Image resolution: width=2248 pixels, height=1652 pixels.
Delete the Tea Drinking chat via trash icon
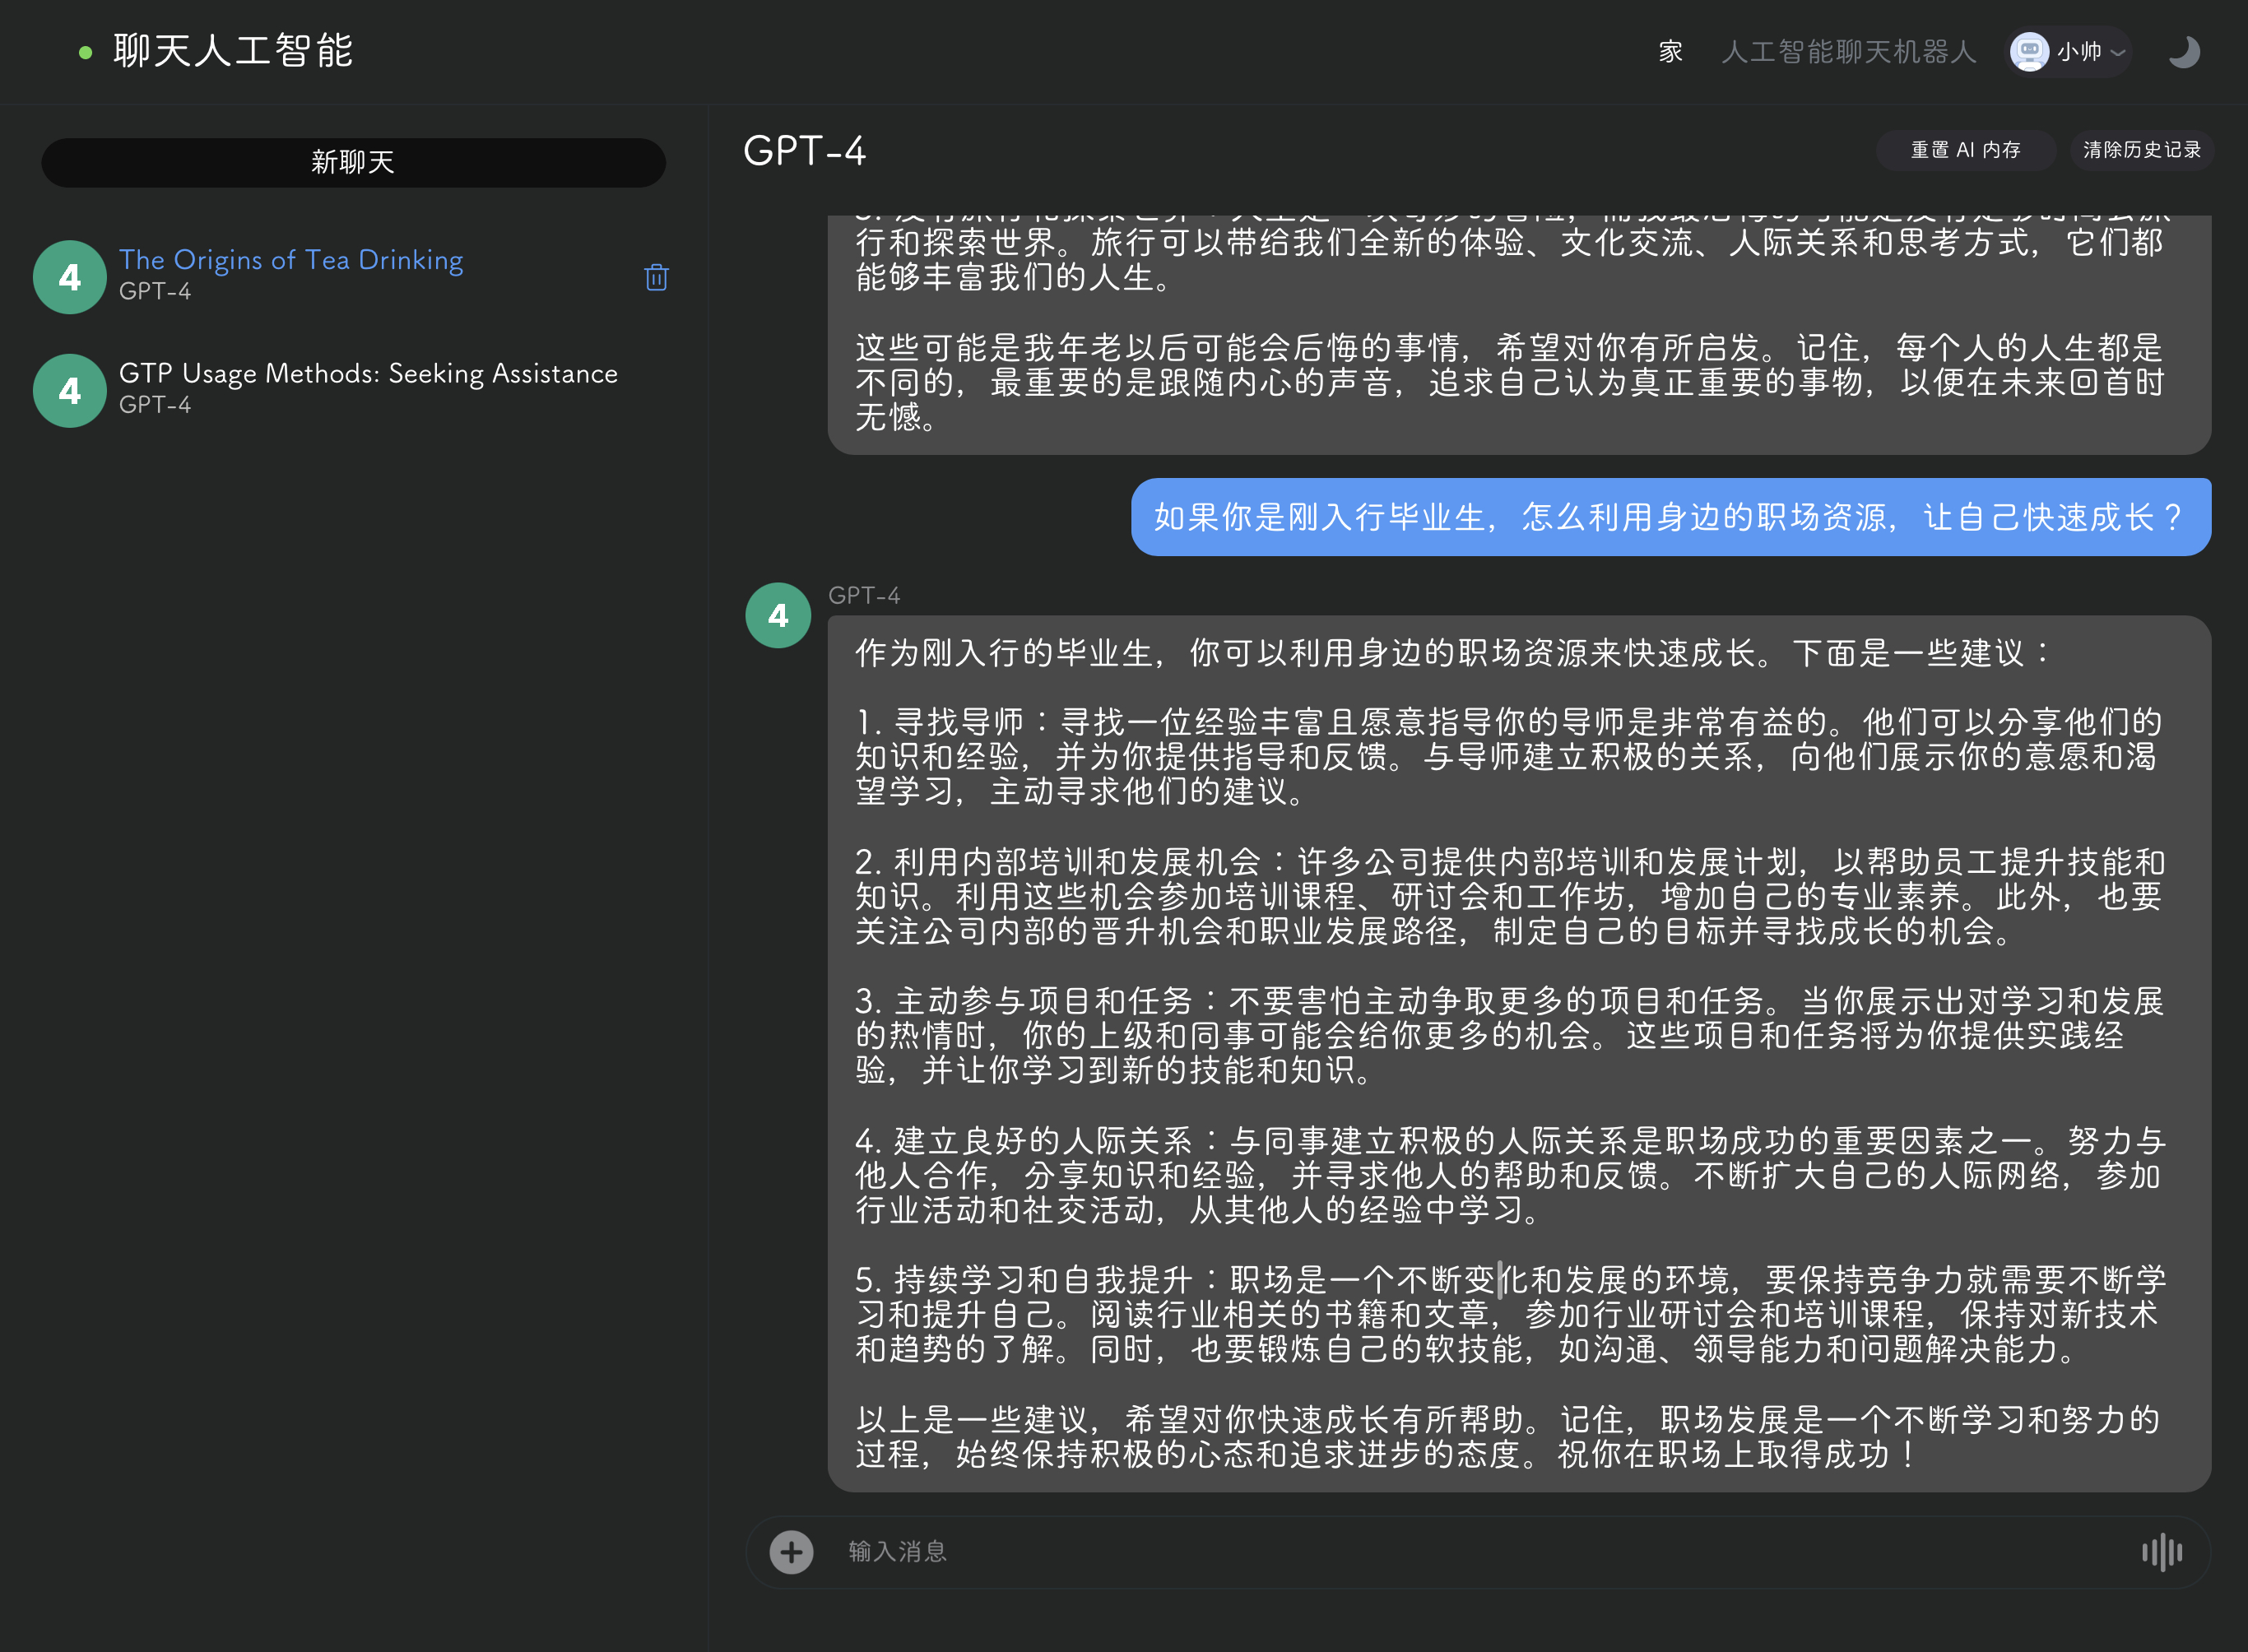coord(656,277)
